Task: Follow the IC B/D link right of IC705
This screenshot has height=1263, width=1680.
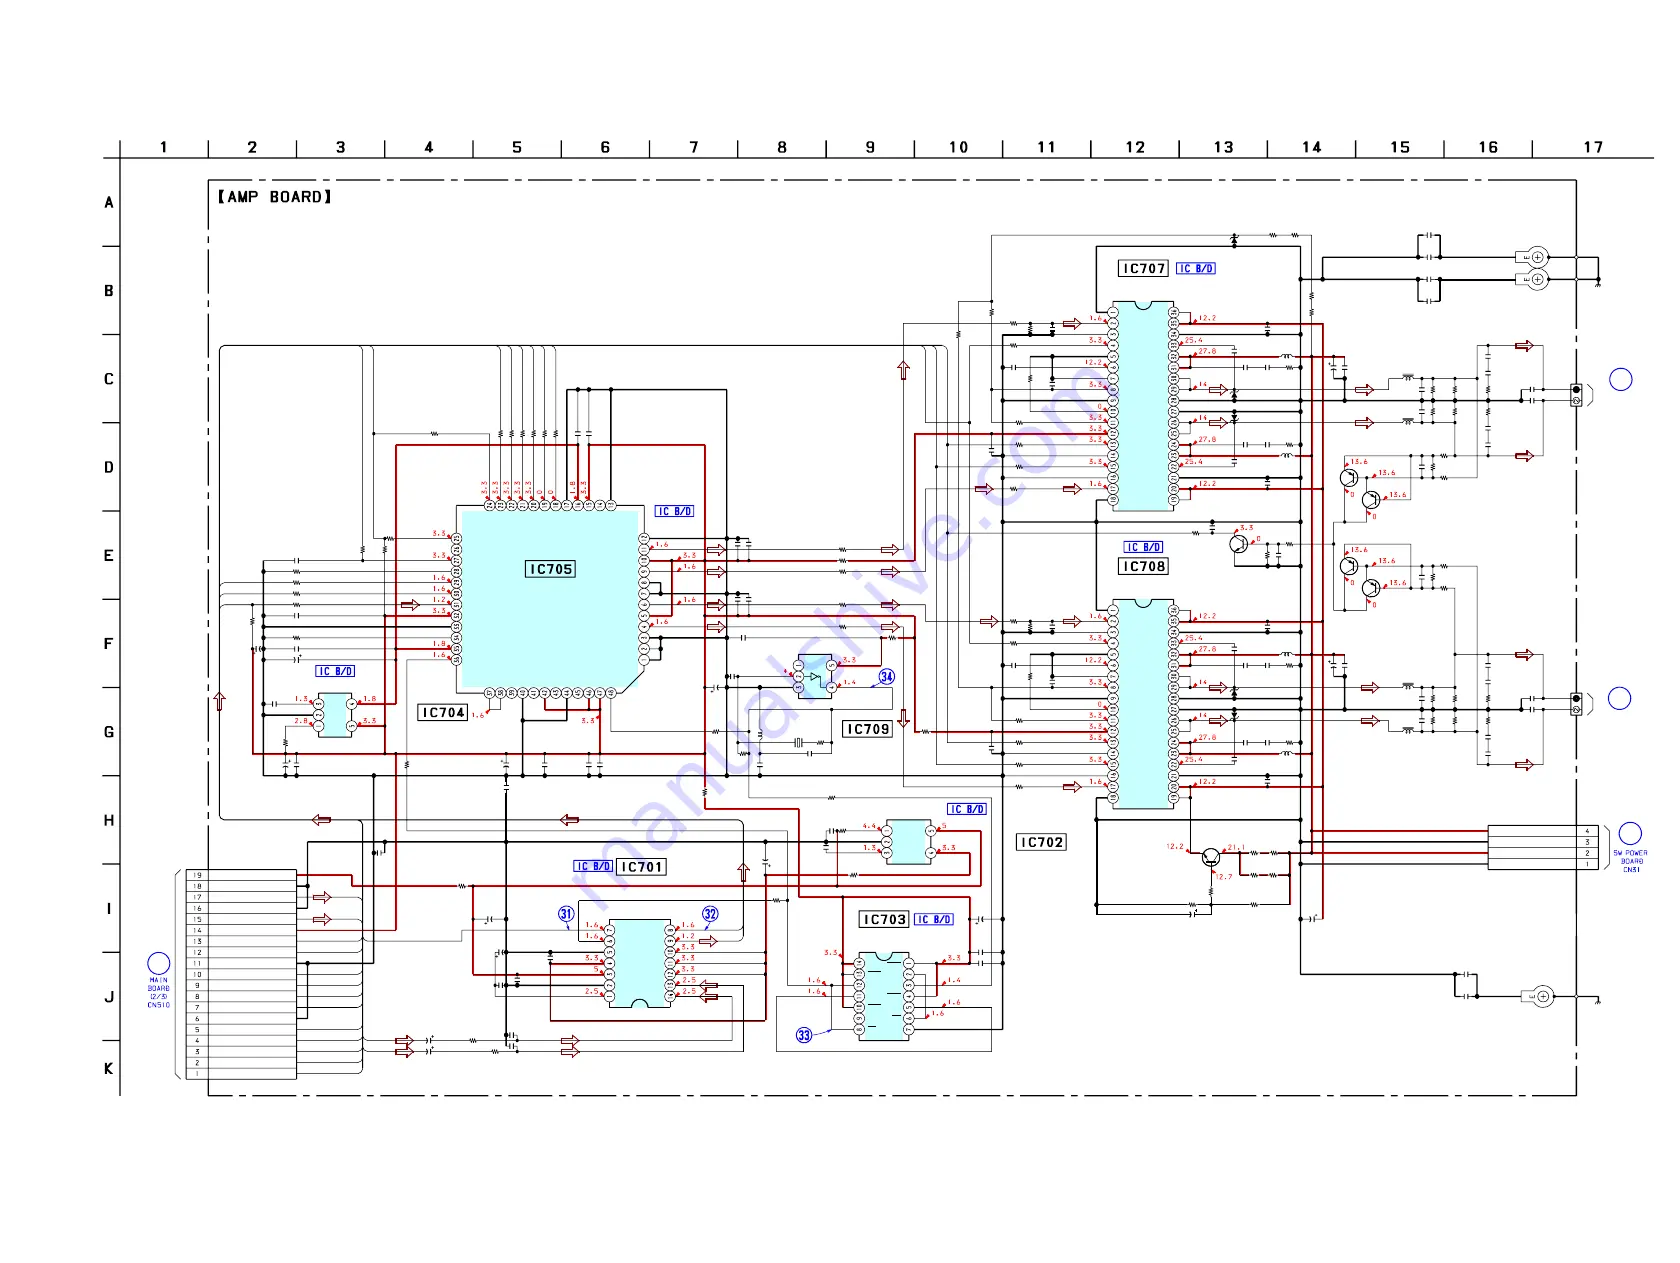Action: pyautogui.click(x=674, y=512)
